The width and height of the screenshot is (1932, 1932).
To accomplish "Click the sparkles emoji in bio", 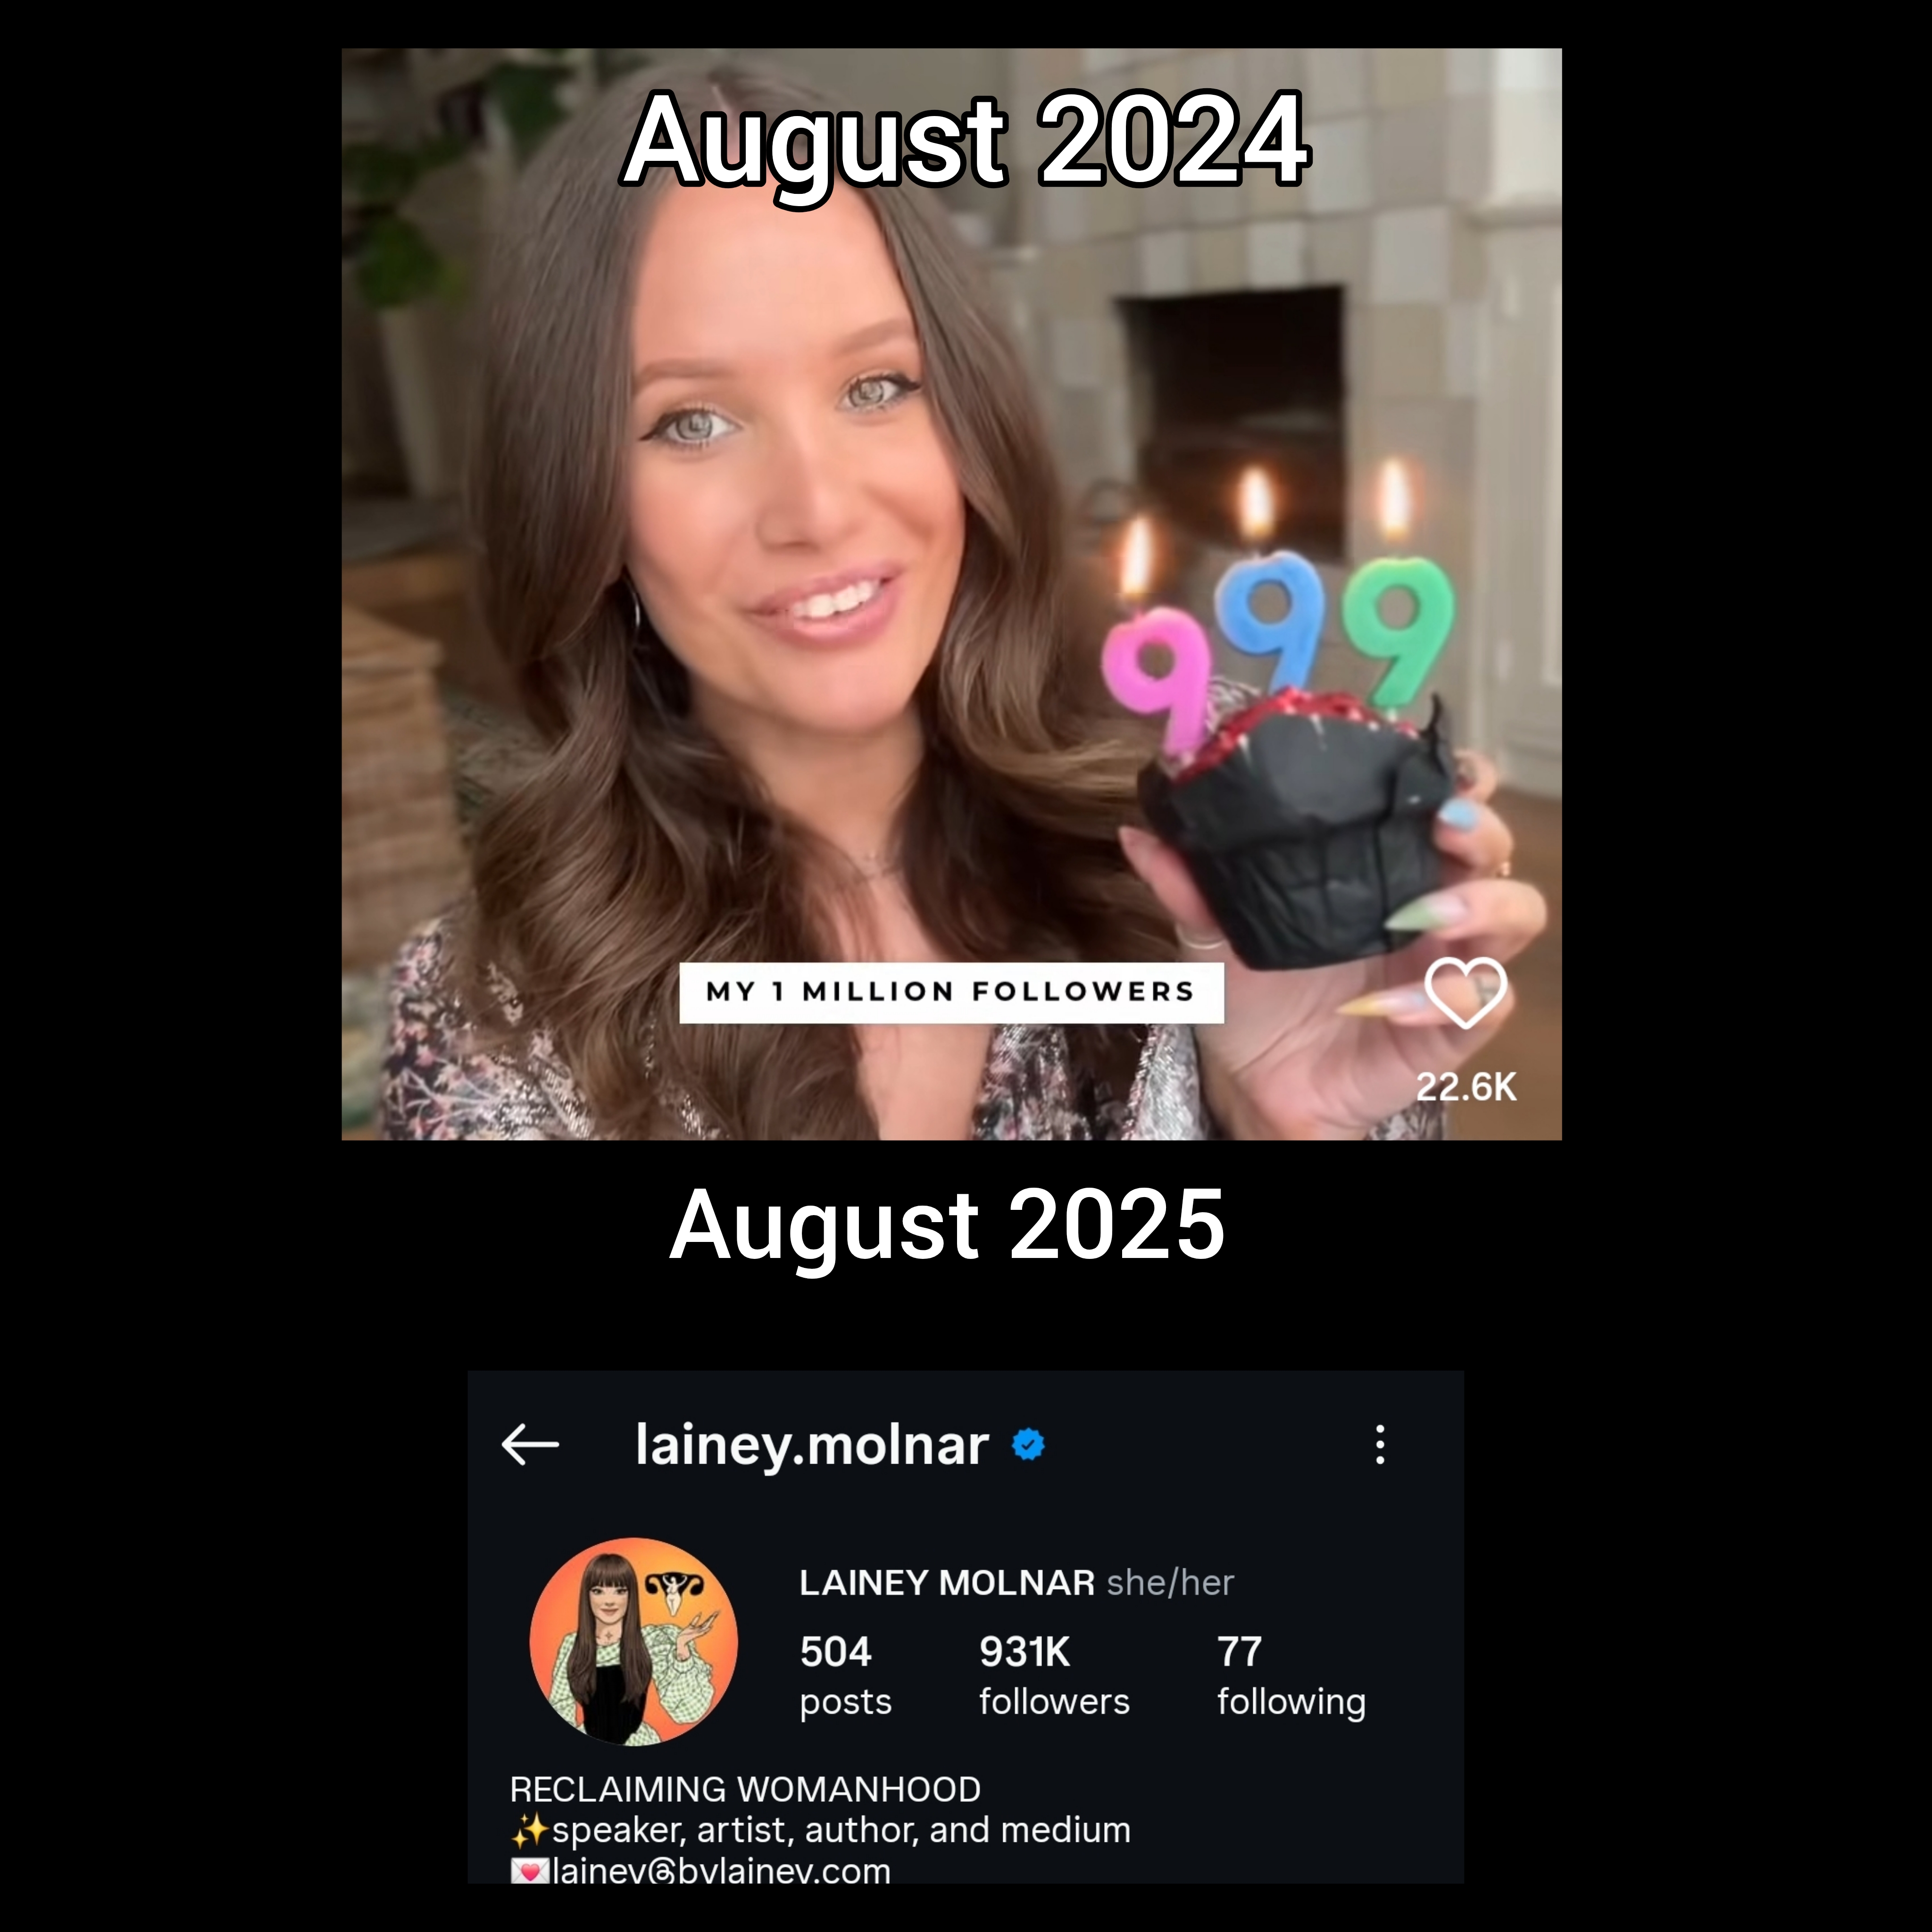I will click(x=530, y=1830).
